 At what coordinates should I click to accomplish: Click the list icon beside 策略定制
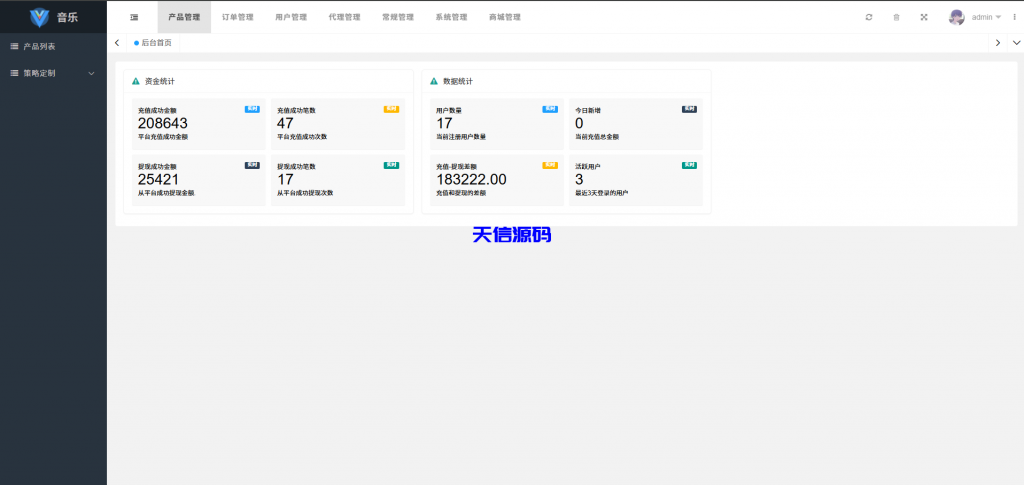point(14,74)
